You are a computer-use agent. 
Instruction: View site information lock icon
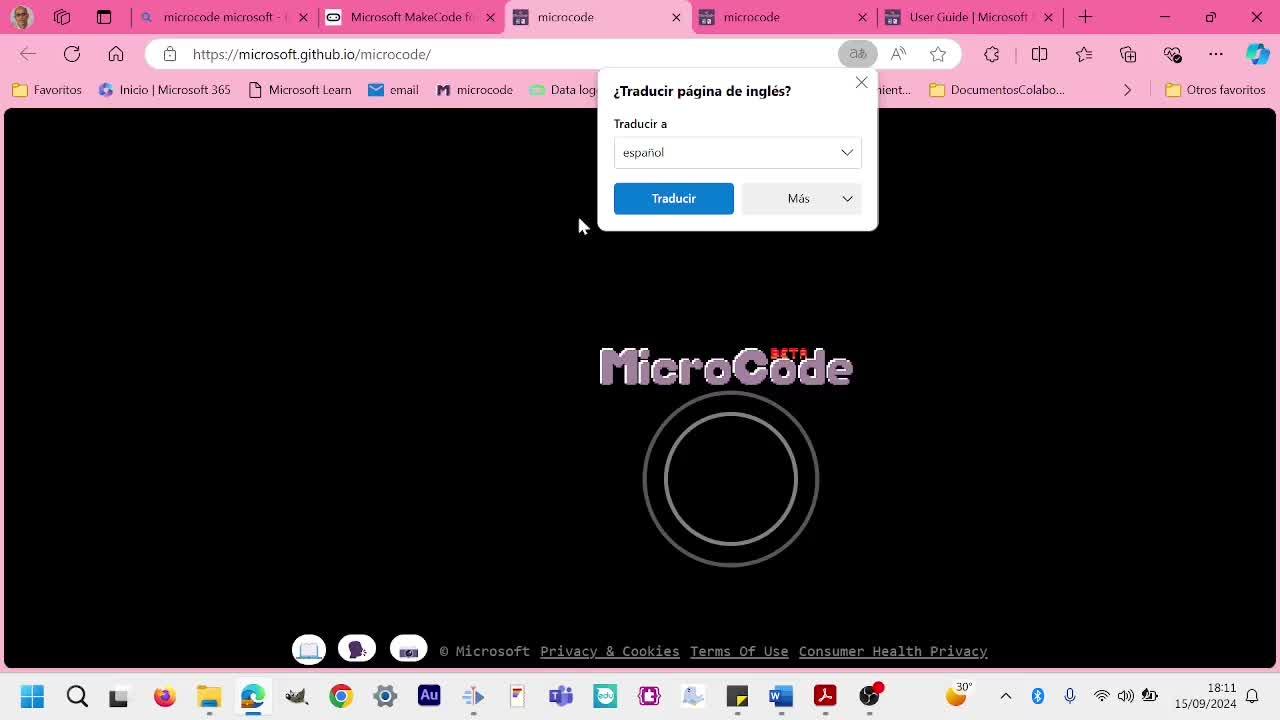[170, 54]
